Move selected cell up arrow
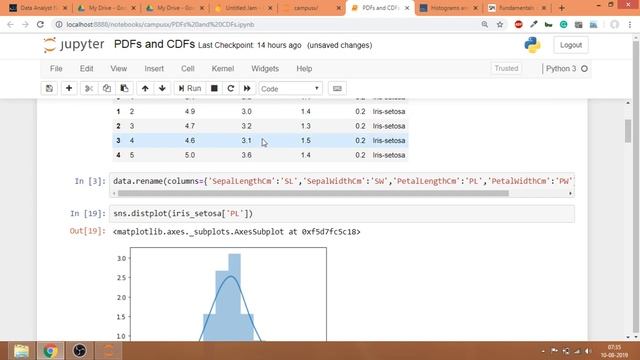This screenshot has width=640, height=360. [145, 89]
